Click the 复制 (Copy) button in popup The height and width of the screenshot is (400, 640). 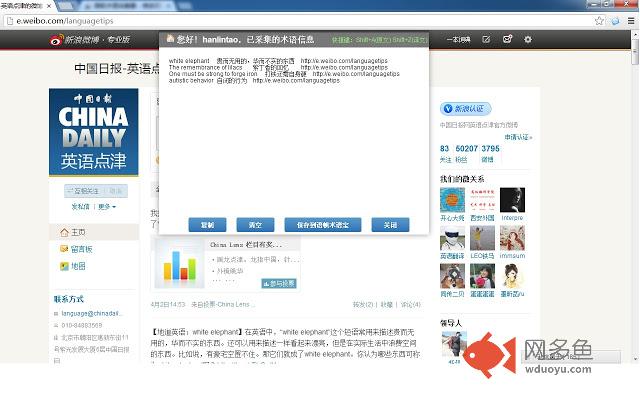pyautogui.click(x=207, y=225)
